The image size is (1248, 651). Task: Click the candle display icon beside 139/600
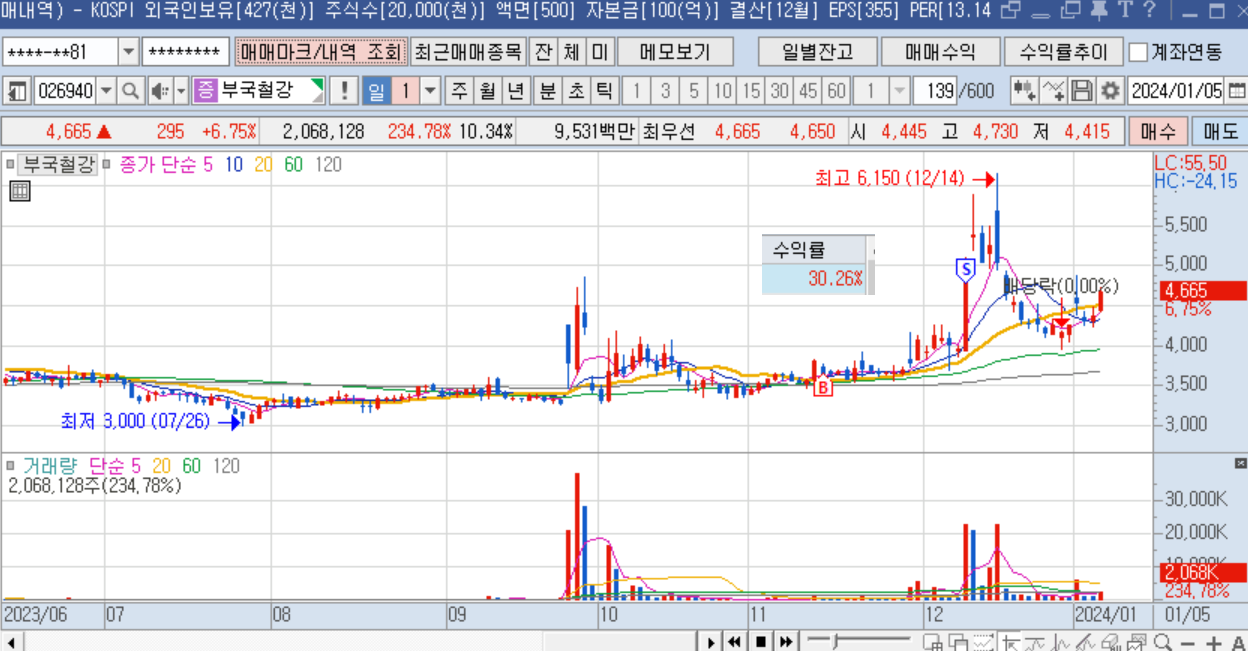(x=1023, y=92)
